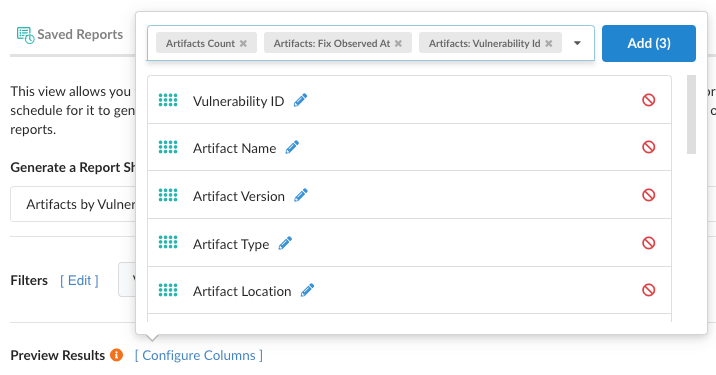Select the Artifact Version row label
Image resolution: width=716 pixels, height=375 pixels.
pos(239,196)
